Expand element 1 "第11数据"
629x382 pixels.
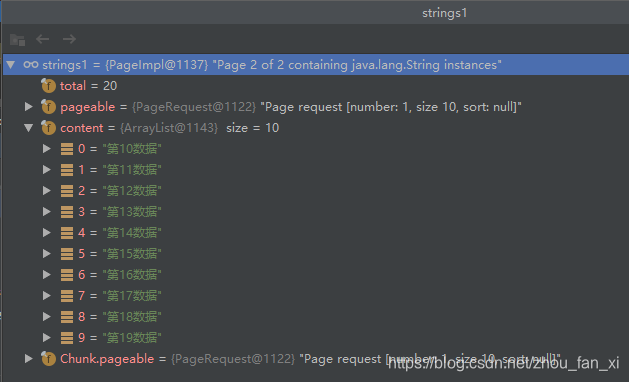(47, 169)
